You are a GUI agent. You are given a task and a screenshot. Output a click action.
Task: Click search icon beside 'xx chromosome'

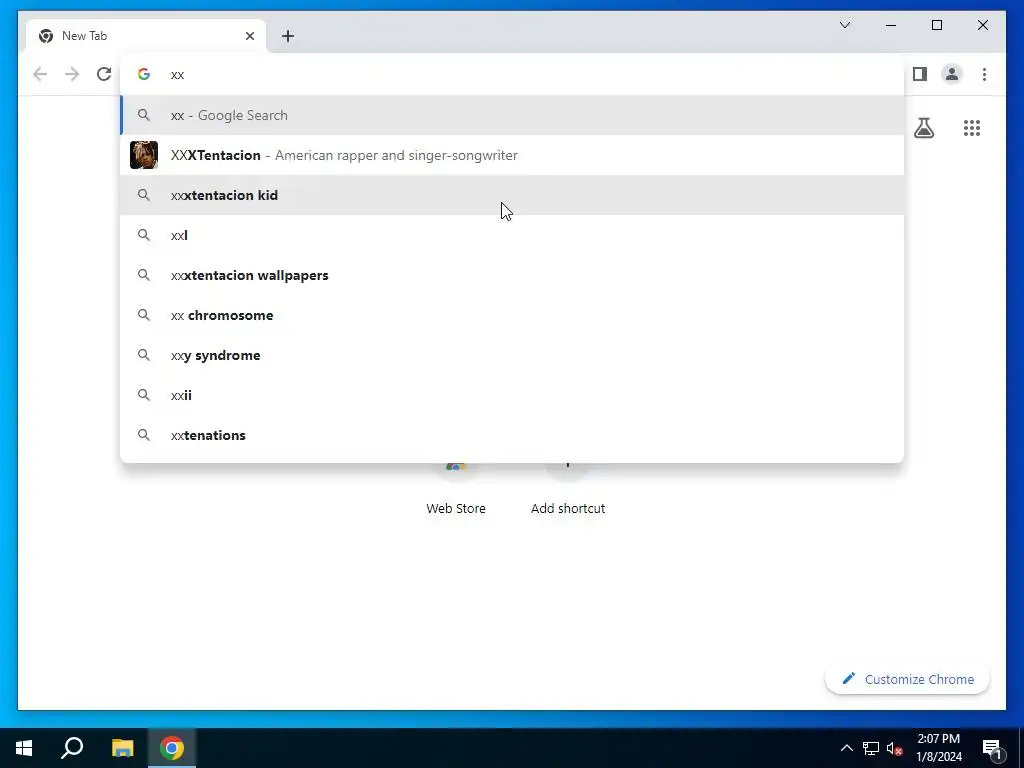pyautogui.click(x=144, y=315)
